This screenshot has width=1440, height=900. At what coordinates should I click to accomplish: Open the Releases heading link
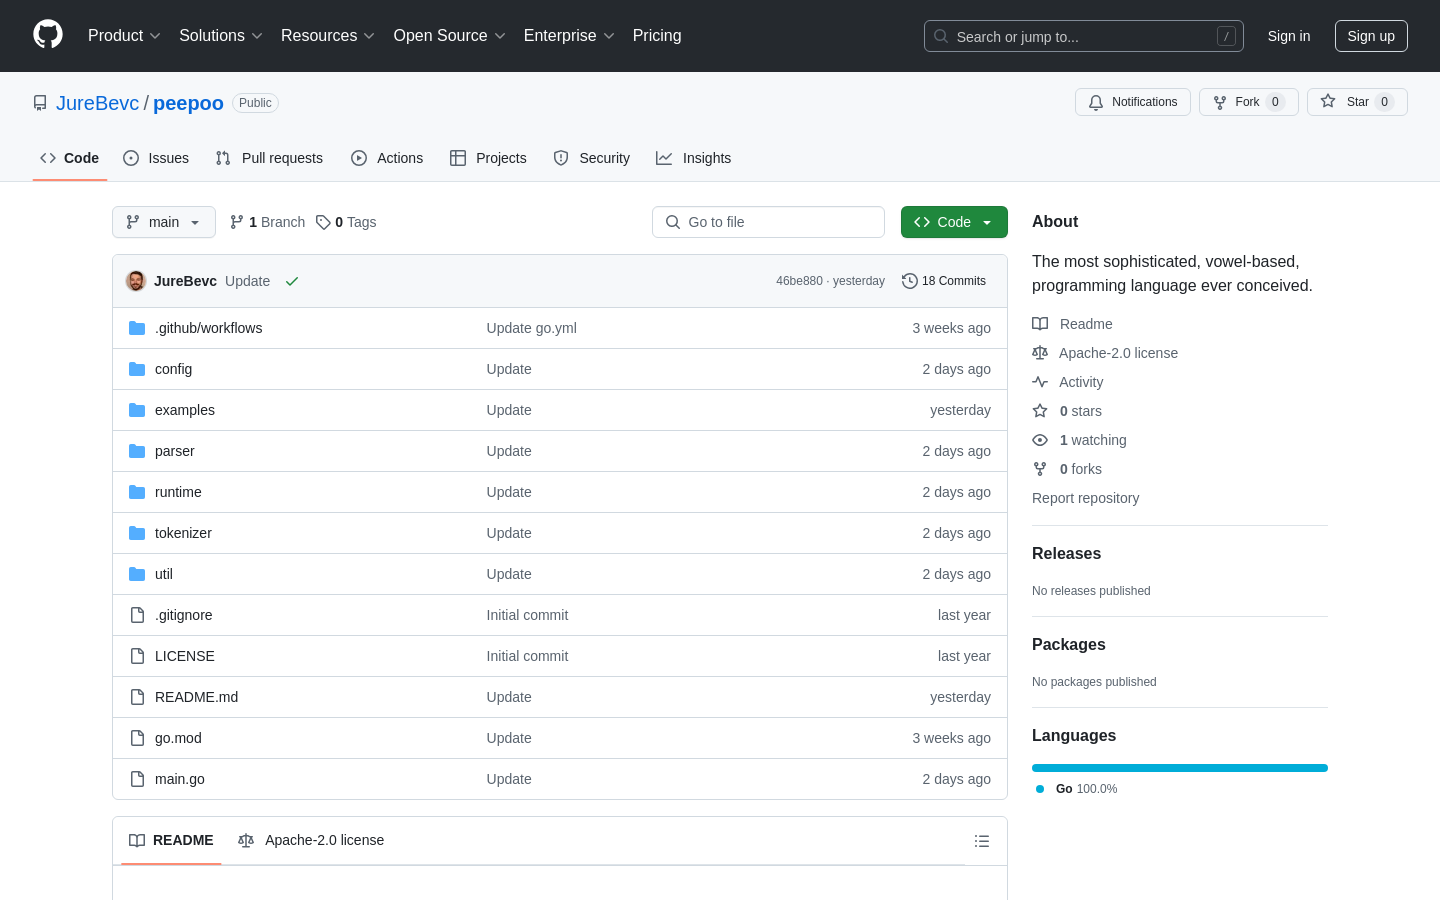(x=1066, y=554)
